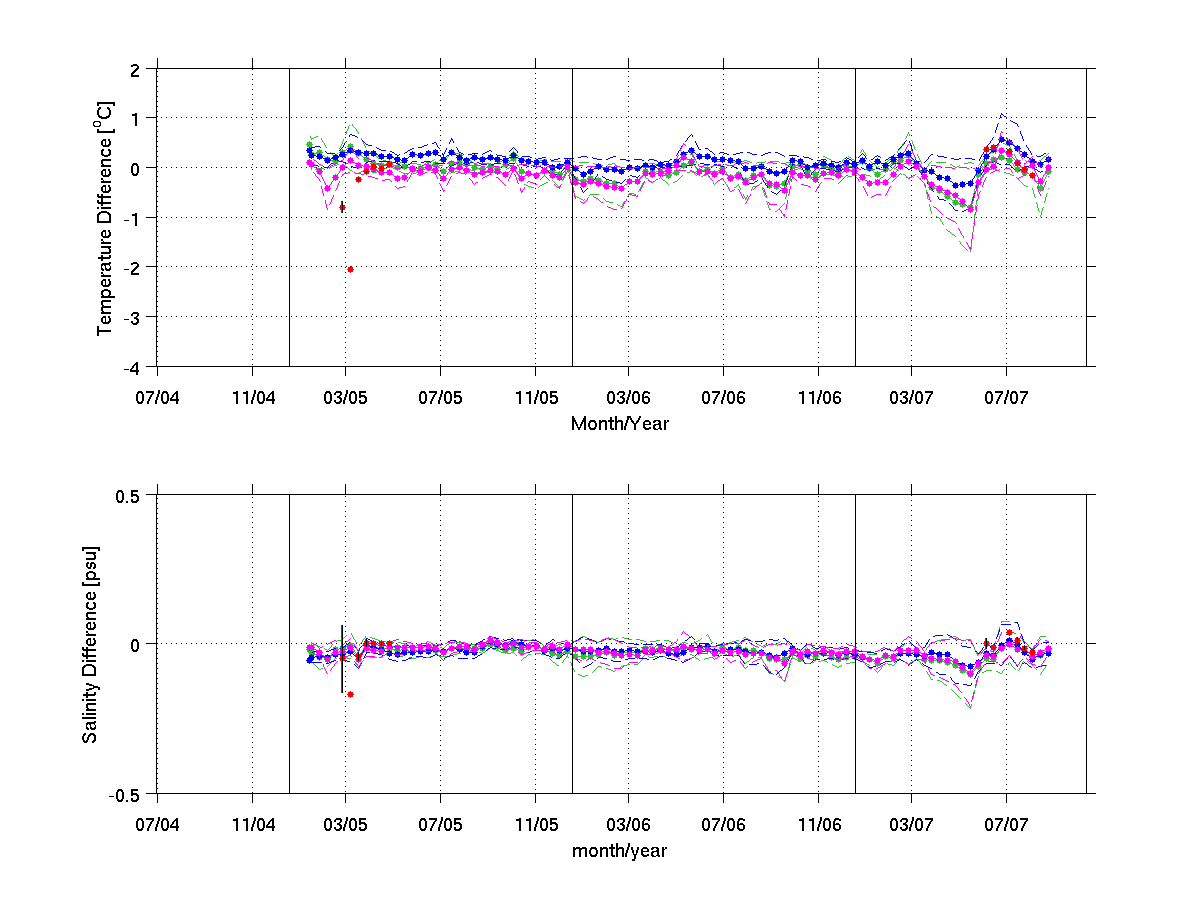The image size is (1200, 900).
Task: Select the "03/06" date tick of the temperature plot
Action: tap(629, 398)
